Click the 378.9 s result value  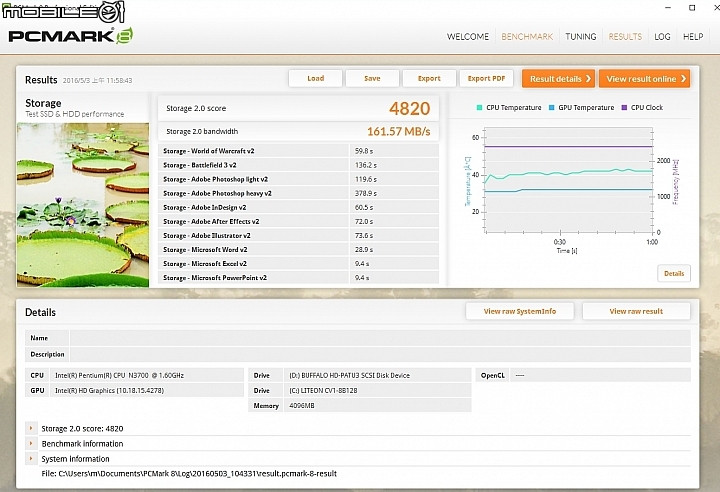click(366, 193)
